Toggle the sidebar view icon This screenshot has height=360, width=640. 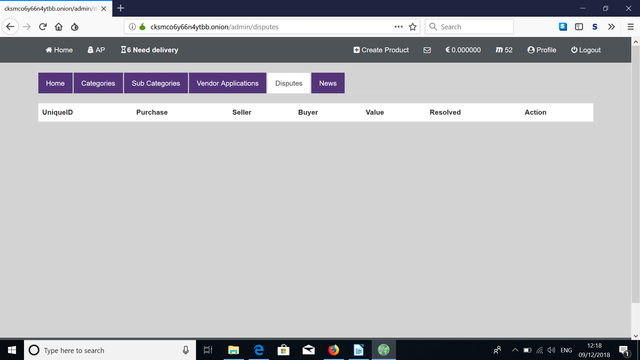coord(579,27)
